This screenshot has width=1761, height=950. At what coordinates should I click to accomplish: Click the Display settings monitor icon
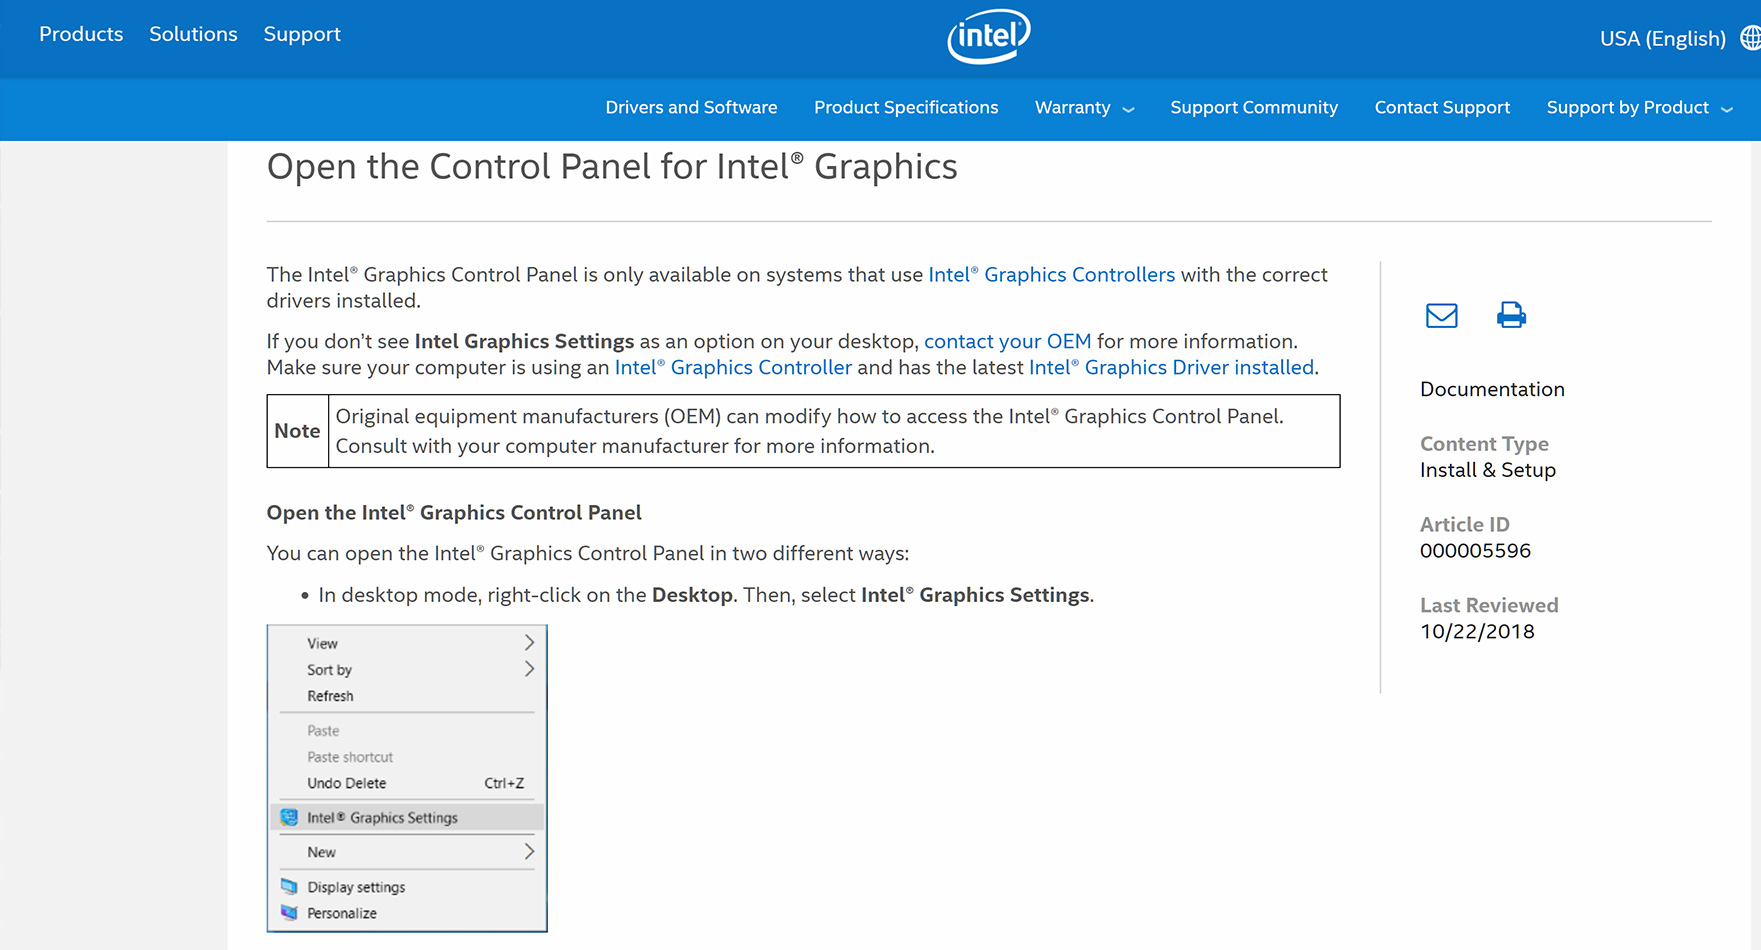tap(289, 886)
